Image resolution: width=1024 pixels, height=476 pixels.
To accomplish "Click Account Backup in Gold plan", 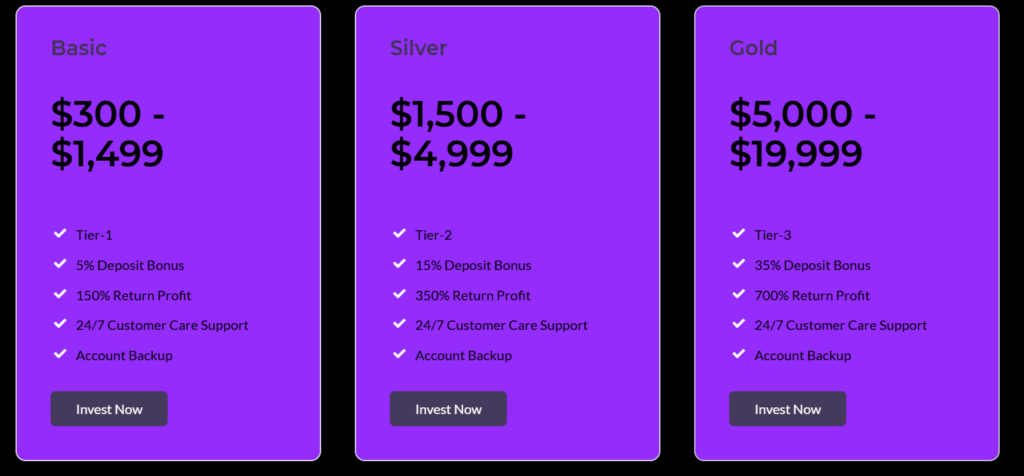I will pyautogui.click(x=802, y=356).
